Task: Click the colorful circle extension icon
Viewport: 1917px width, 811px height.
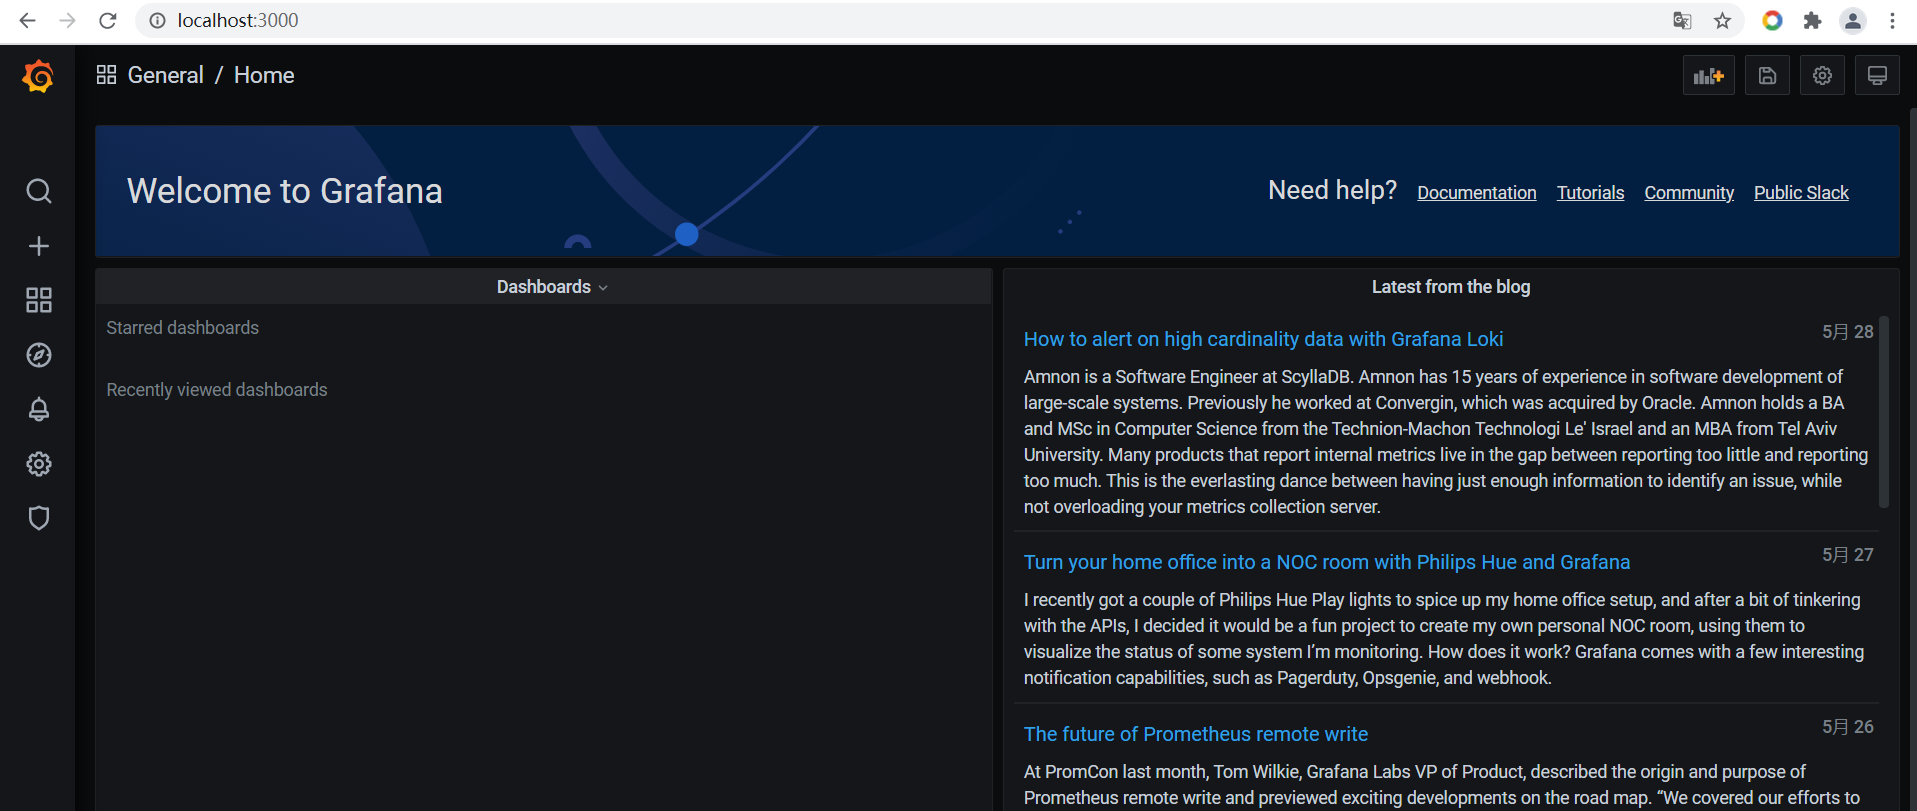Action: coord(1772,20)
